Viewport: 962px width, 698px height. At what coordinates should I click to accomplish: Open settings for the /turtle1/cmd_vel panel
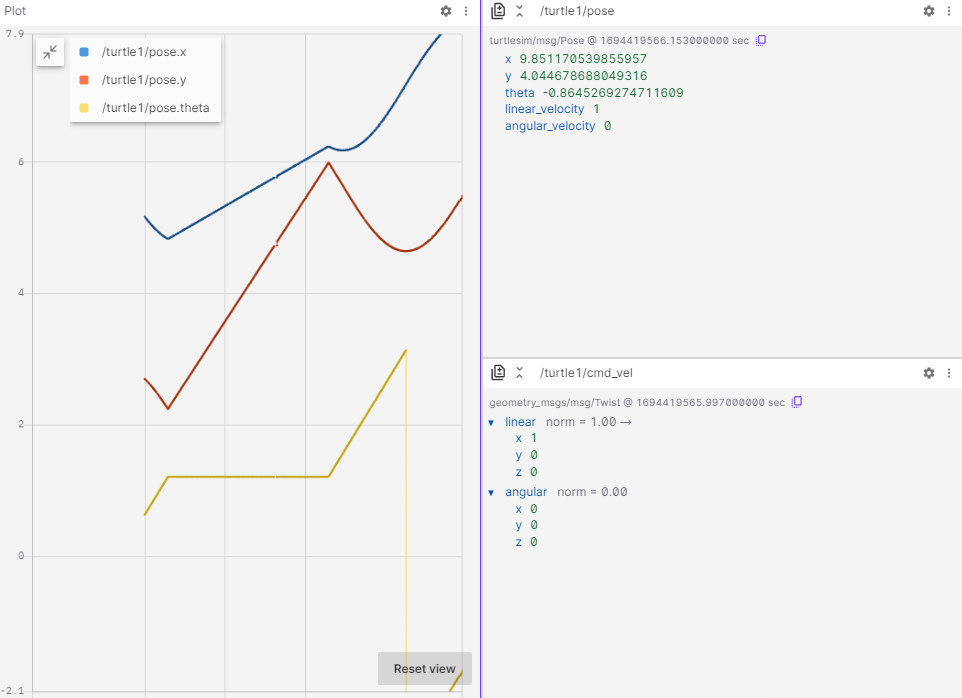point(928,373)
